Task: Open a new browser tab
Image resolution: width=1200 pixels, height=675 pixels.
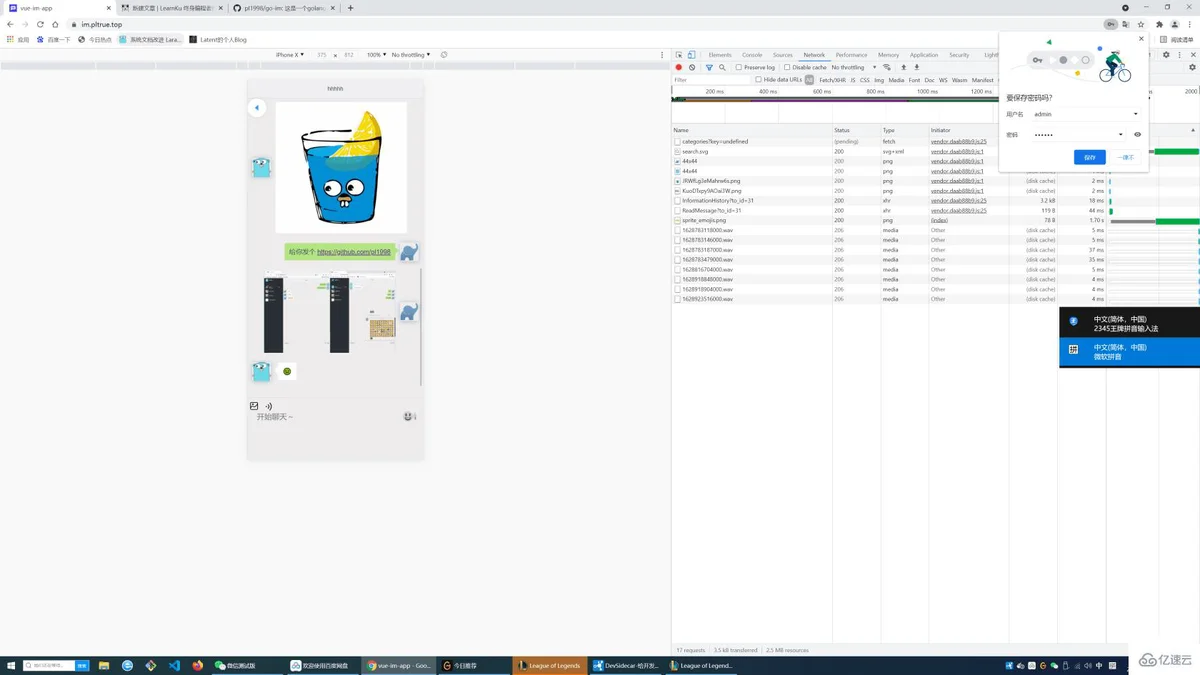Action: coord(350,8)
